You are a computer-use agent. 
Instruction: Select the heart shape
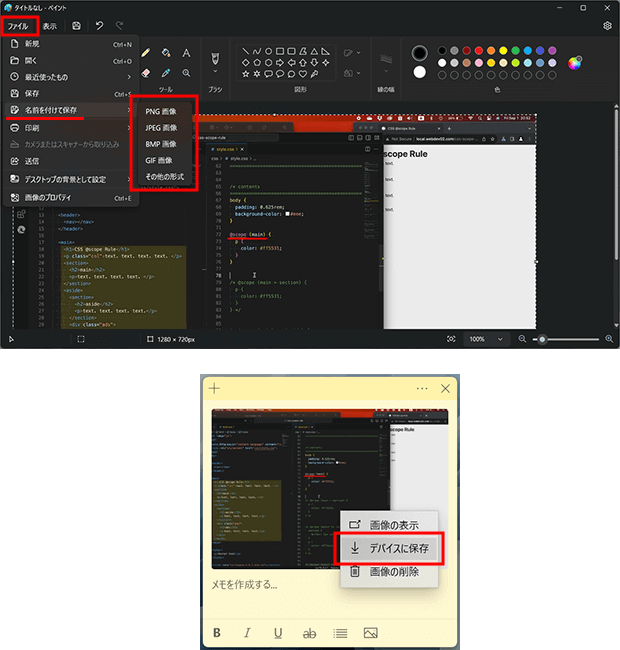(x=303, y=74)
